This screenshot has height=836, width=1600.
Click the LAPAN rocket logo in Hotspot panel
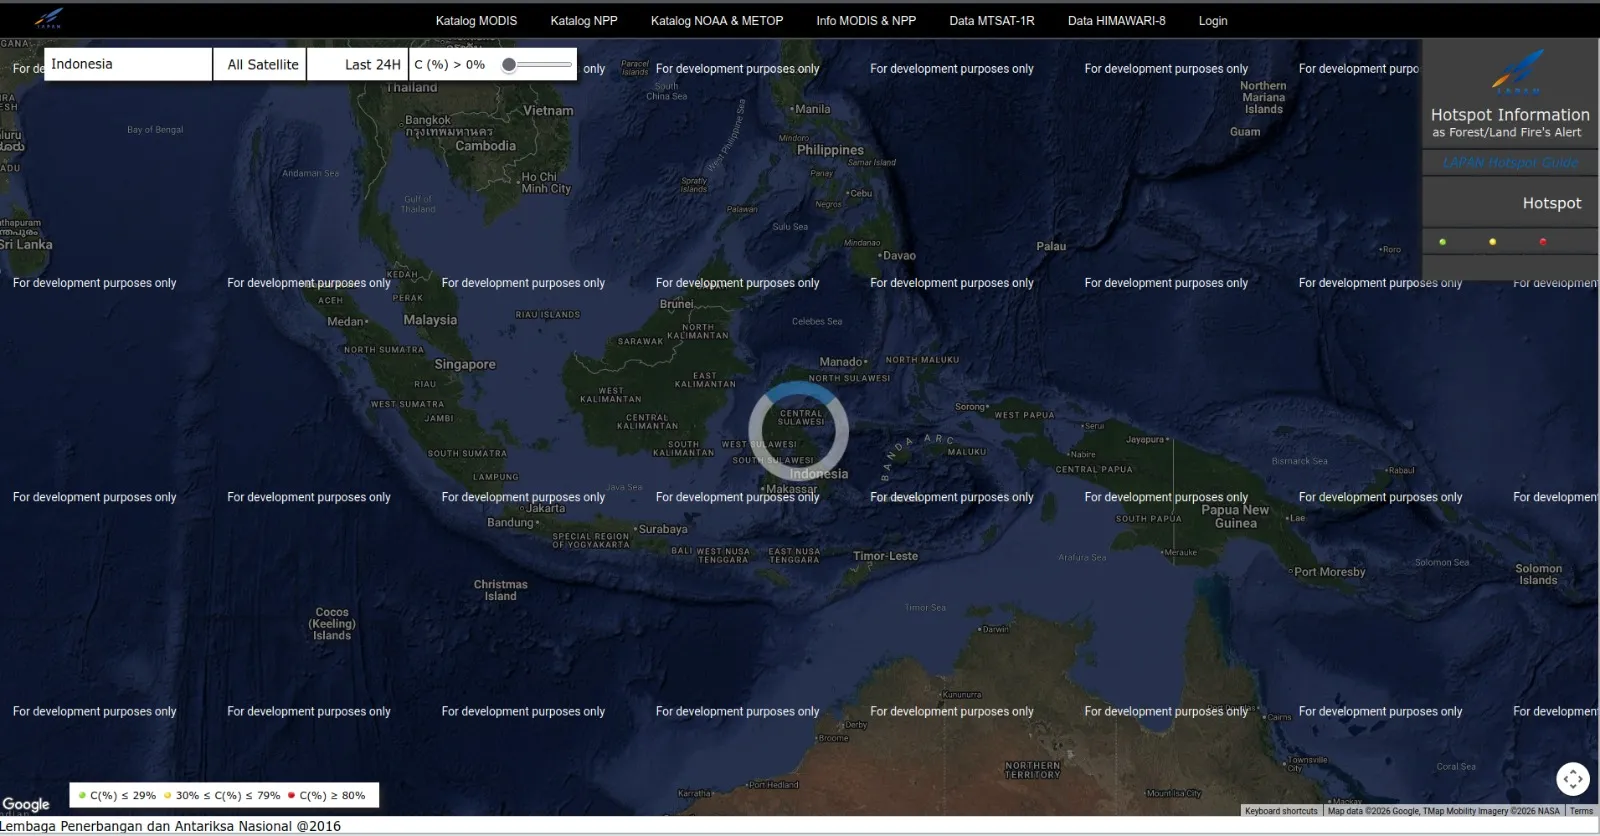tap(1517, 72)
